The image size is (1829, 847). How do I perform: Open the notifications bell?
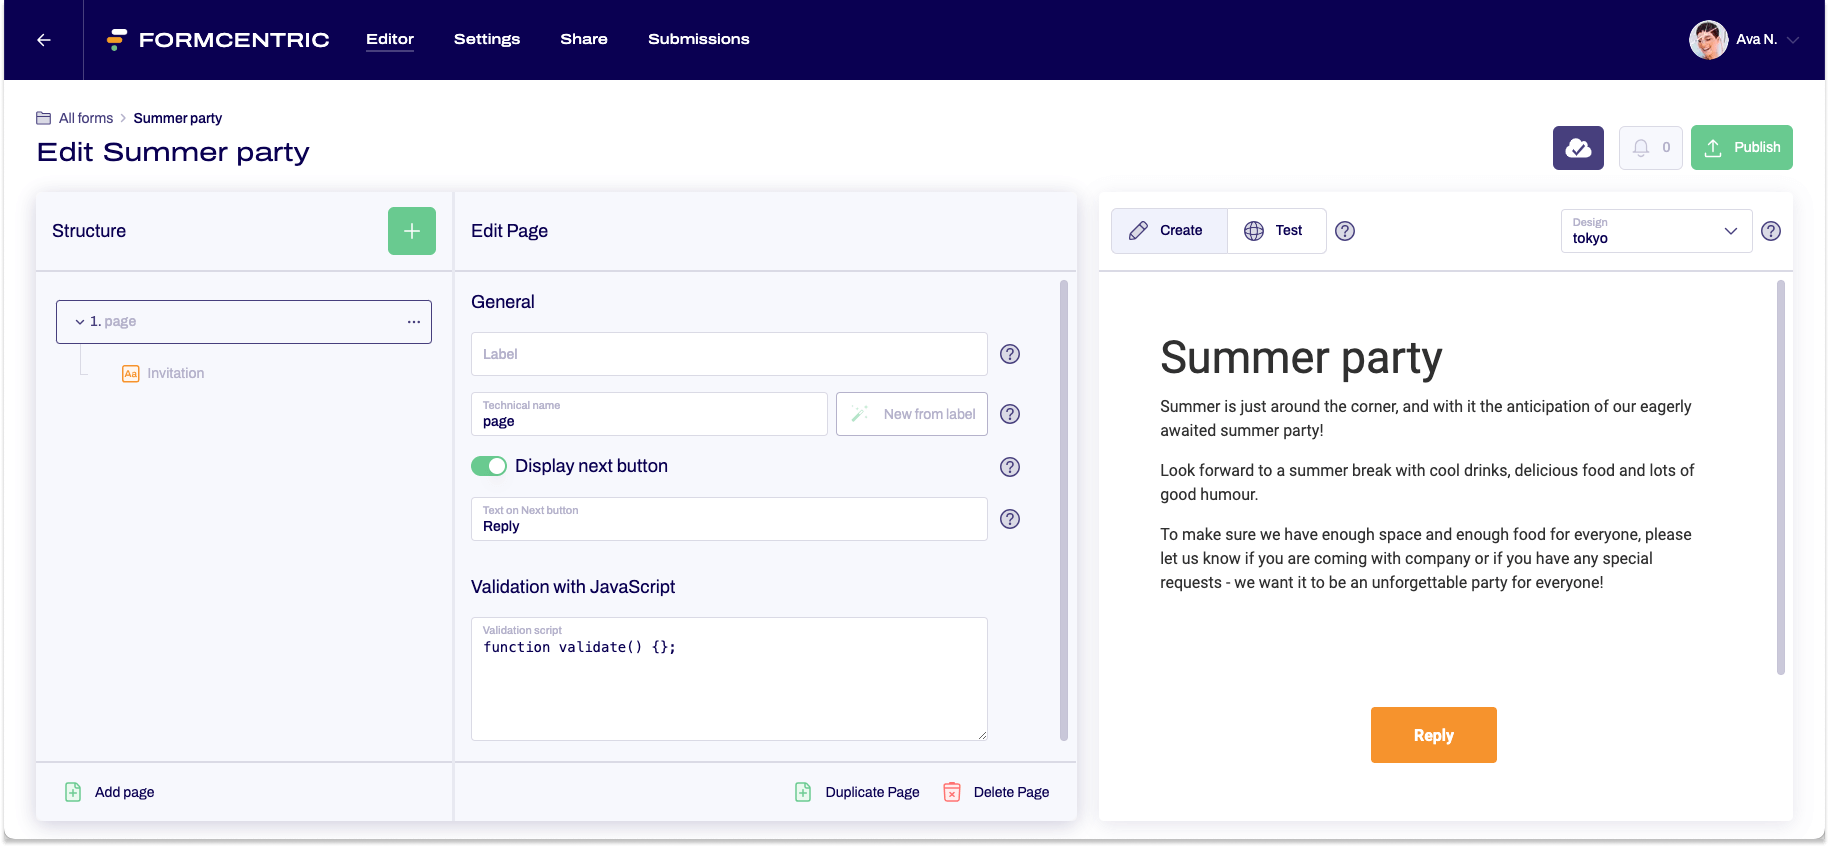[x=1651, y=148]
